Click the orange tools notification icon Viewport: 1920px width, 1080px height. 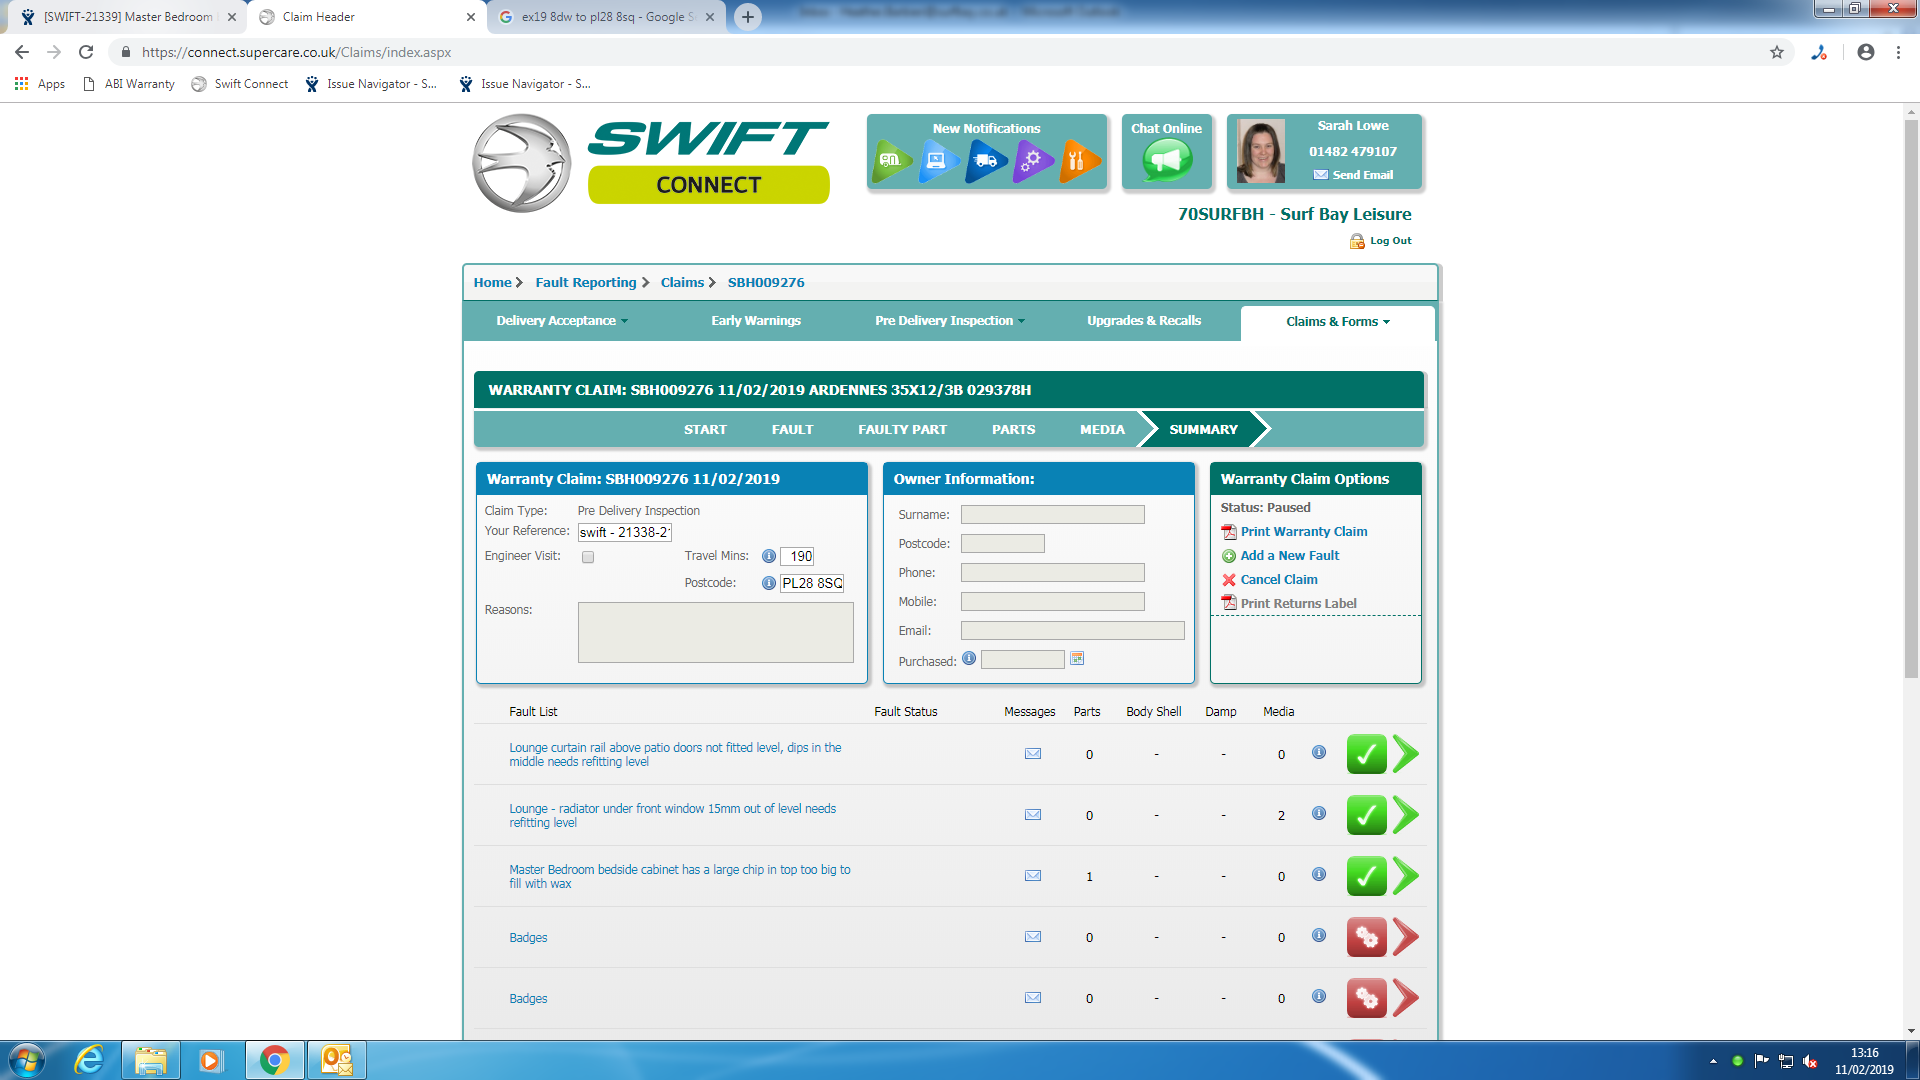(x=1079, y=160)
